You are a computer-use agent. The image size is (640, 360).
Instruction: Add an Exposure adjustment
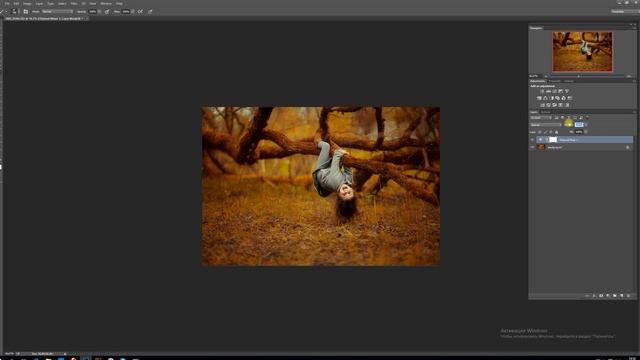(x=560, y=91)
